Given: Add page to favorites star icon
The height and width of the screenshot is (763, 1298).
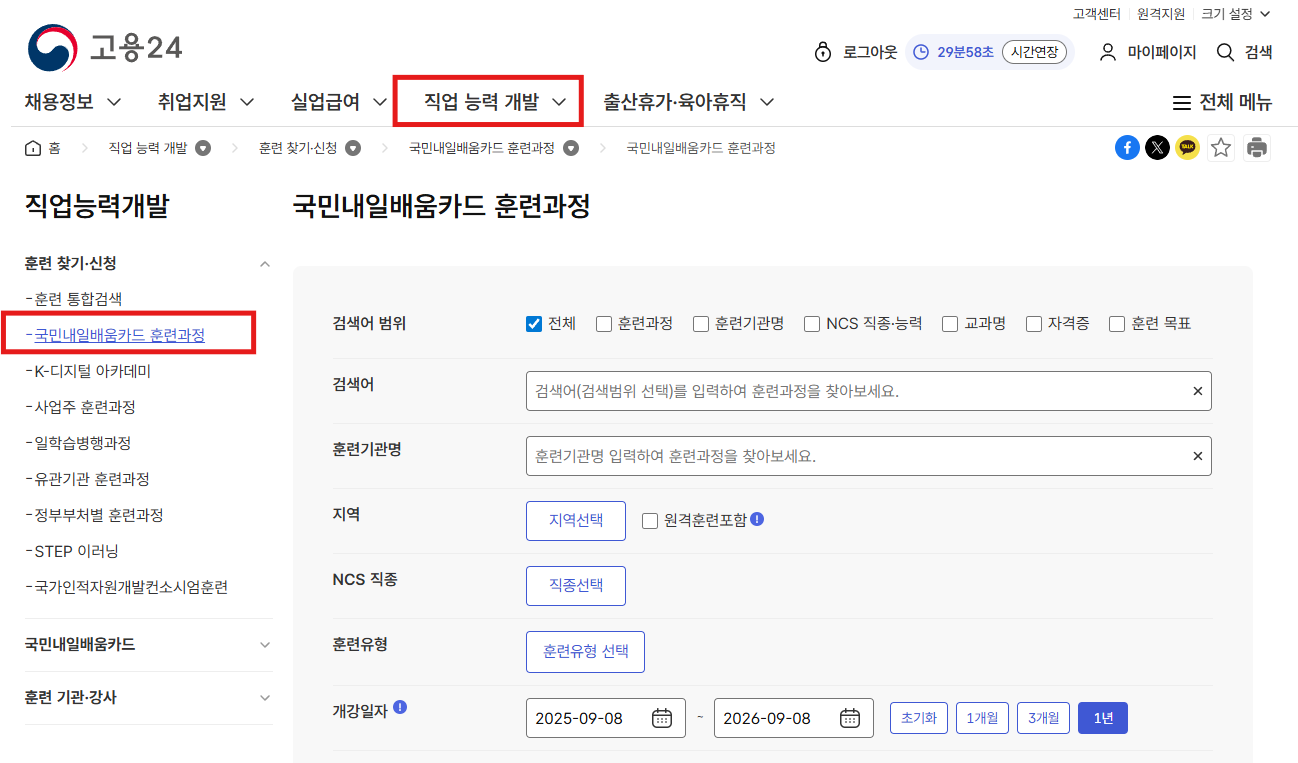Looking at the screenshot, I should 1221,148.
